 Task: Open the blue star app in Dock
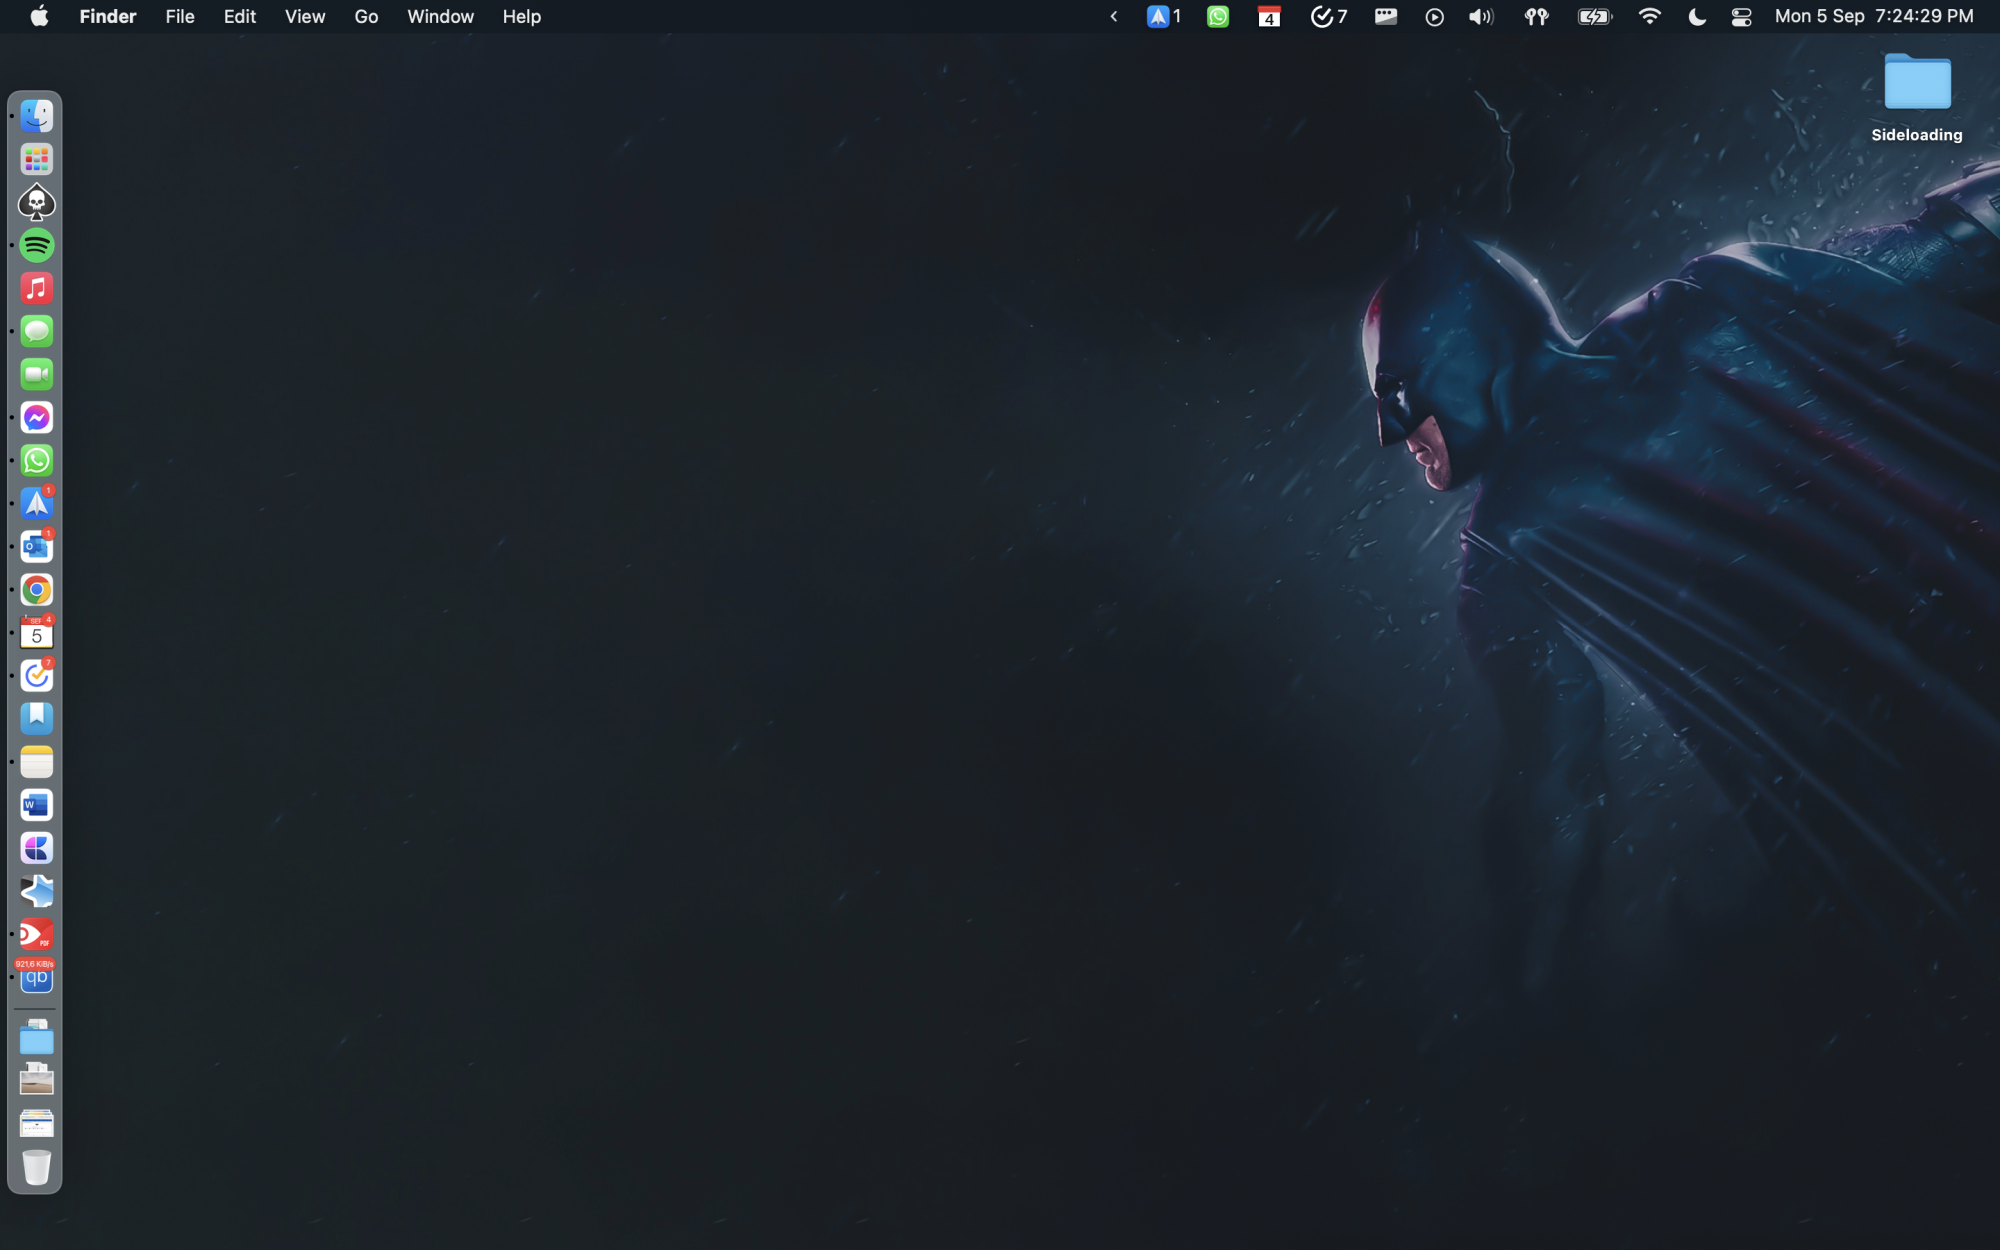pos(36,891)
